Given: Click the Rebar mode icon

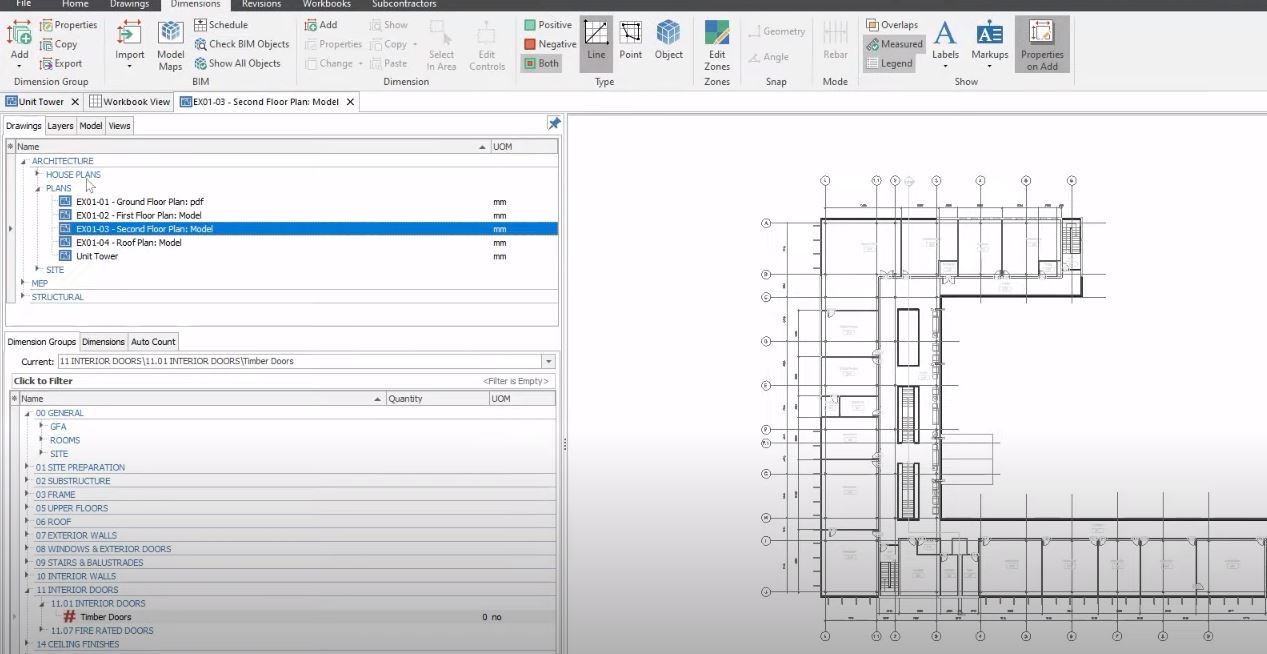Looking at the screenshot, I should point(835,40).
